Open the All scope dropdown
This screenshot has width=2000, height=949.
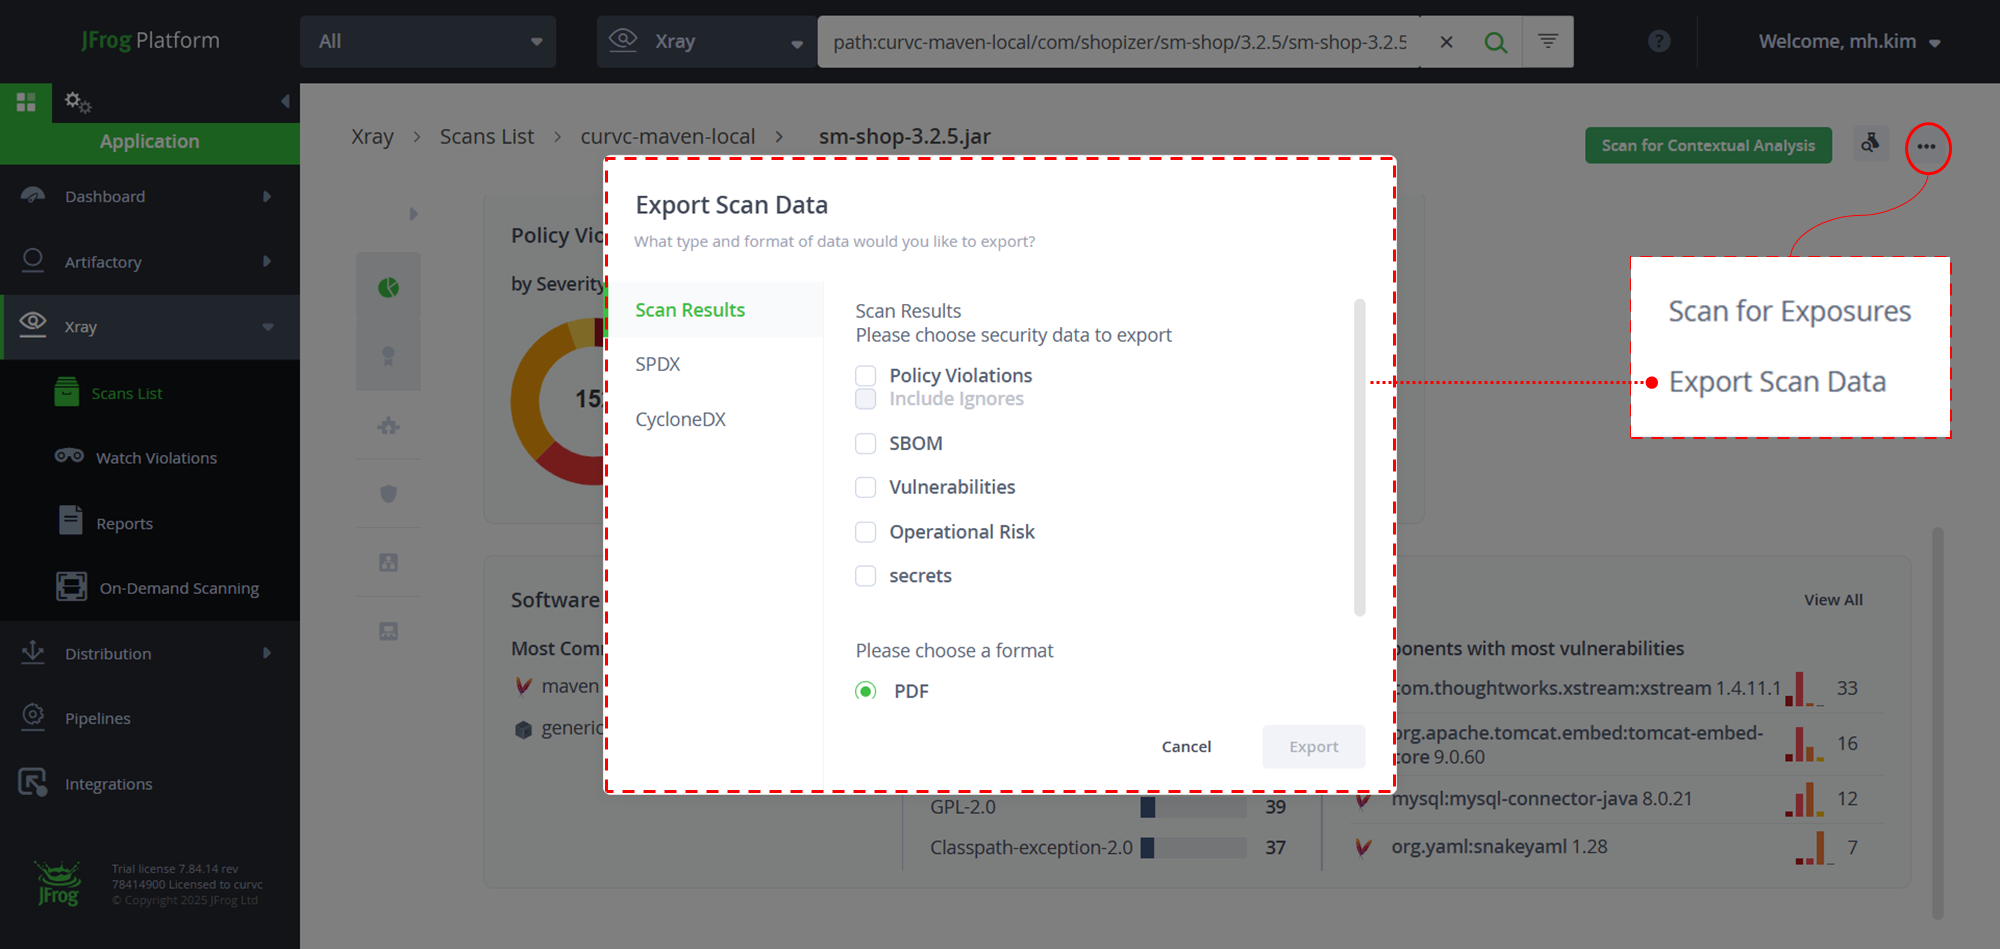pos(428,42)
